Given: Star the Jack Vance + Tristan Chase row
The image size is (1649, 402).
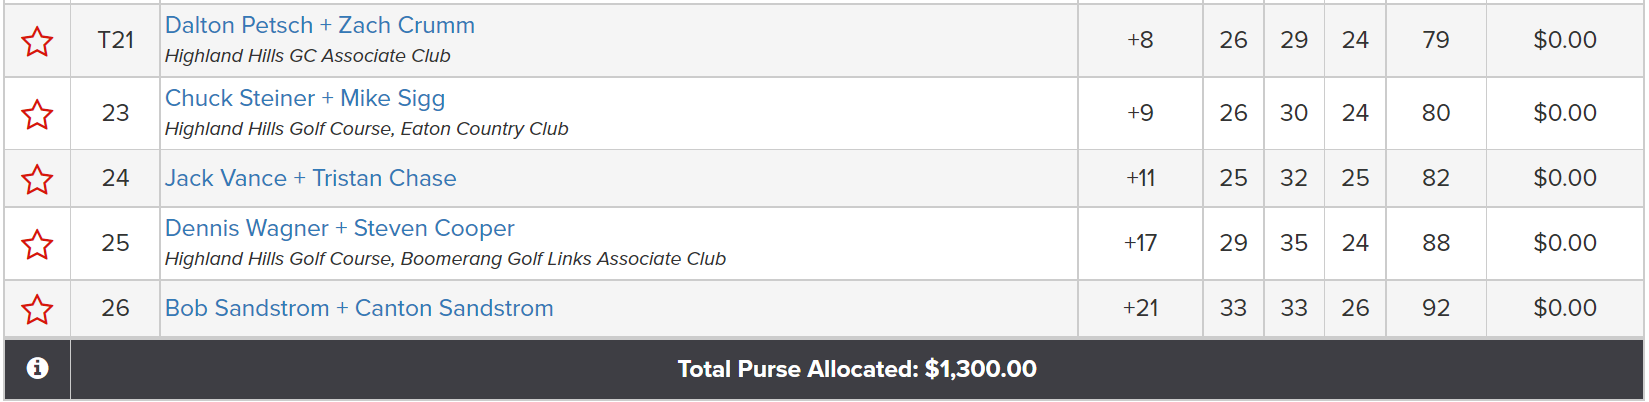Looking at the screenshot, I should pos(37,179).
